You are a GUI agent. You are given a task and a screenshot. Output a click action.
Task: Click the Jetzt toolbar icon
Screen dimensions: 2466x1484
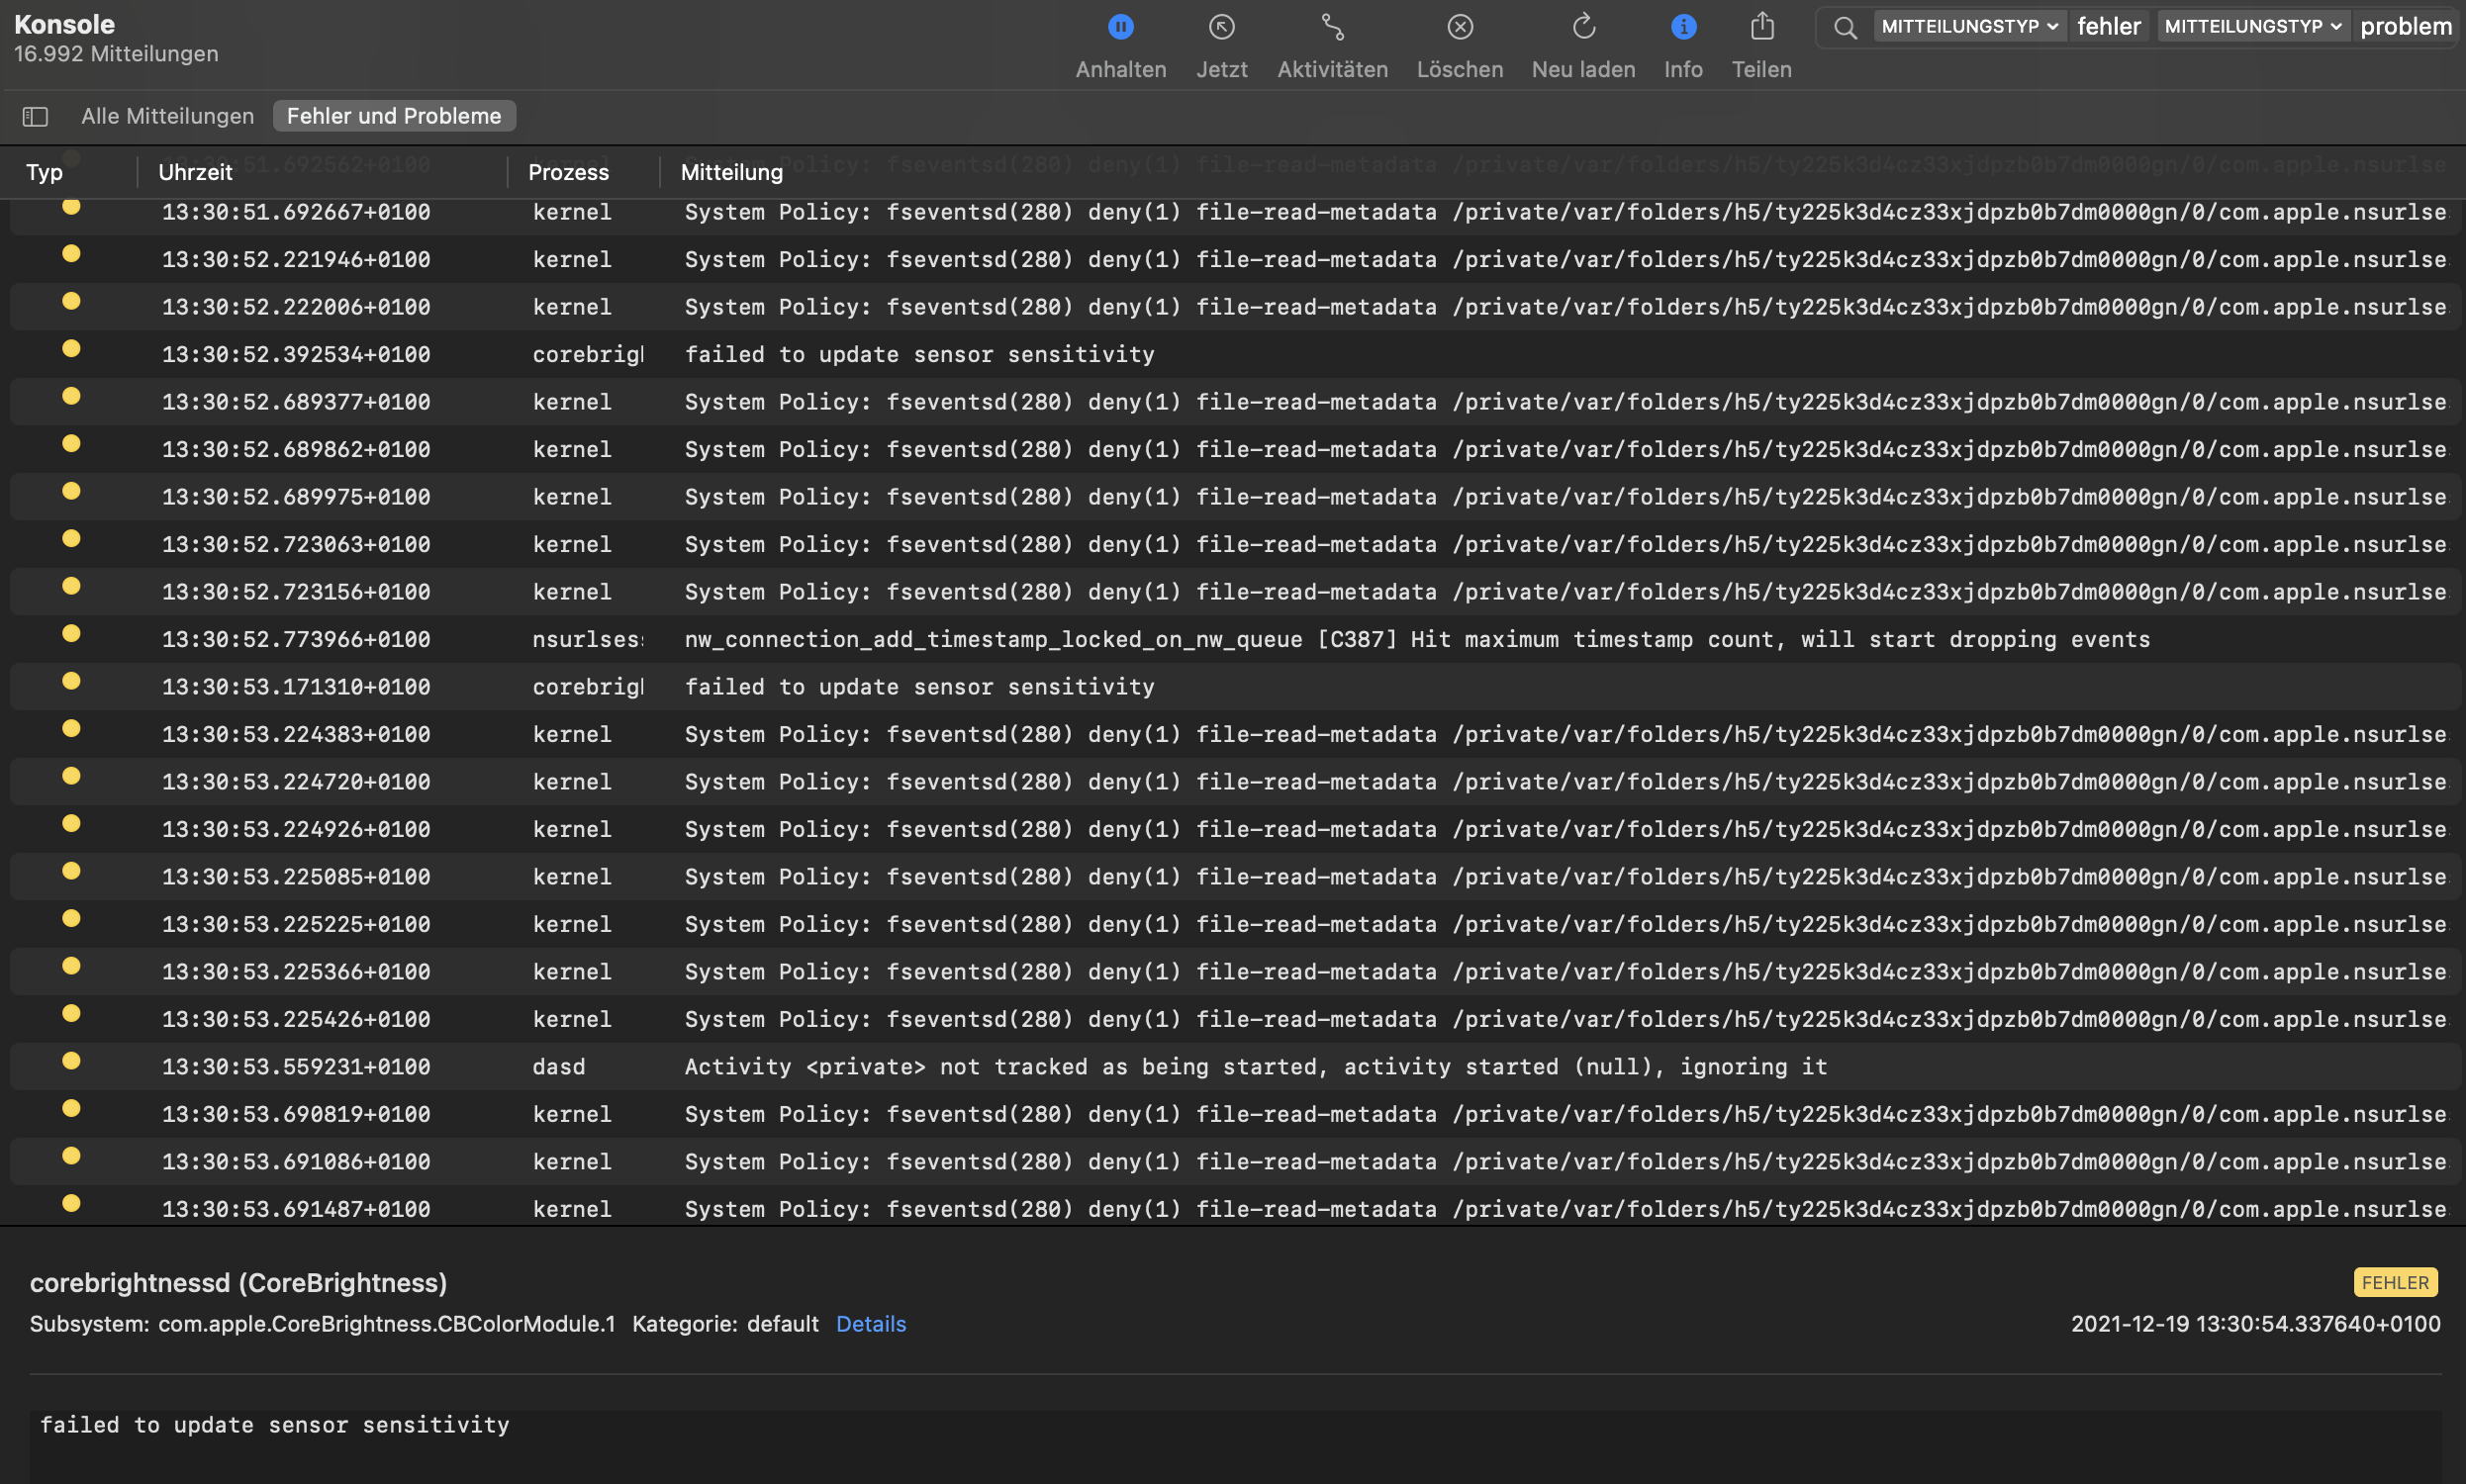(x=1221, y=28)
